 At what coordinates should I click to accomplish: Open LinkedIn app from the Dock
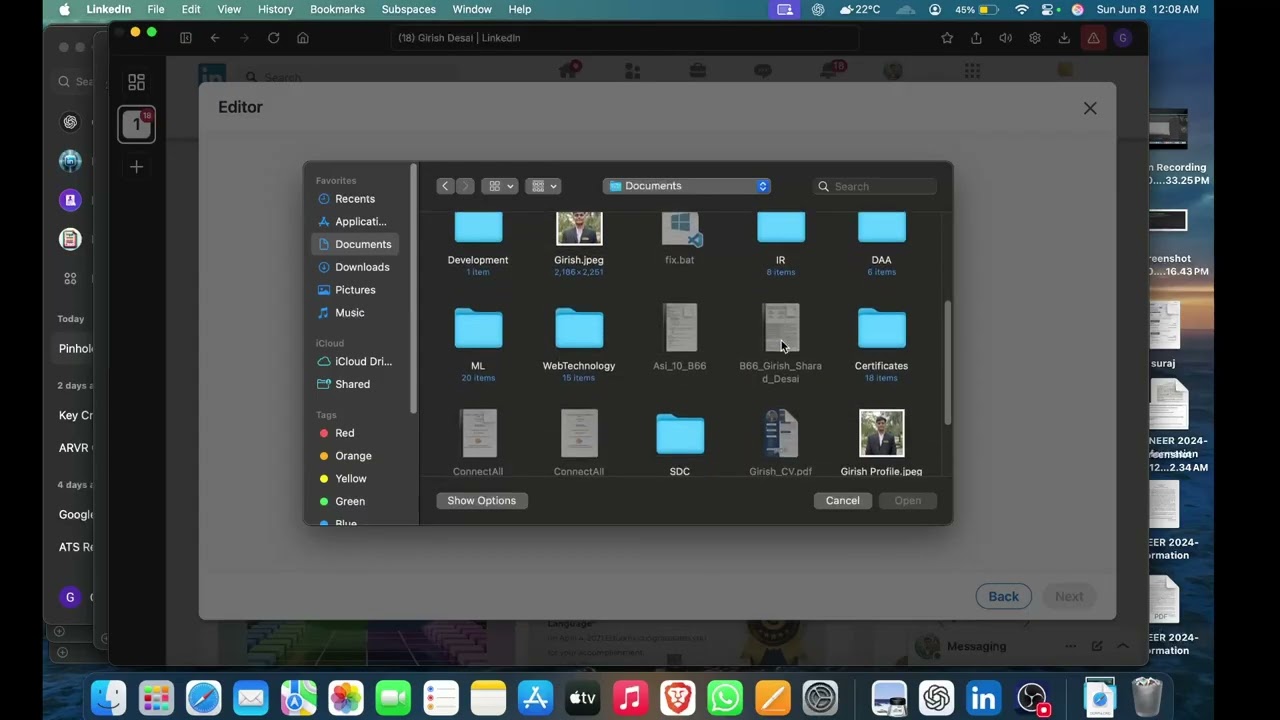(984, 697)
